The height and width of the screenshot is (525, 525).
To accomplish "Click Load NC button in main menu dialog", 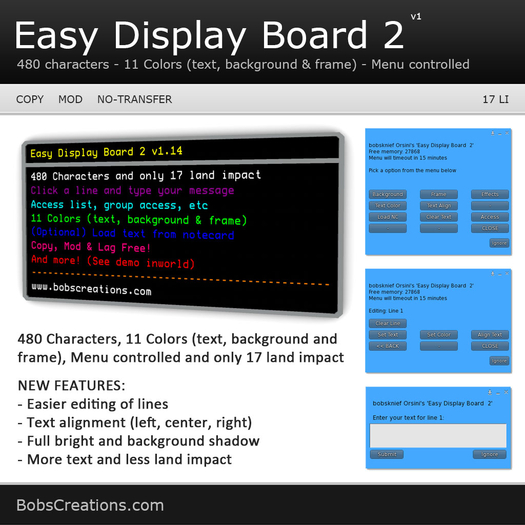I will pyautogui.click(x=388, y=217).
